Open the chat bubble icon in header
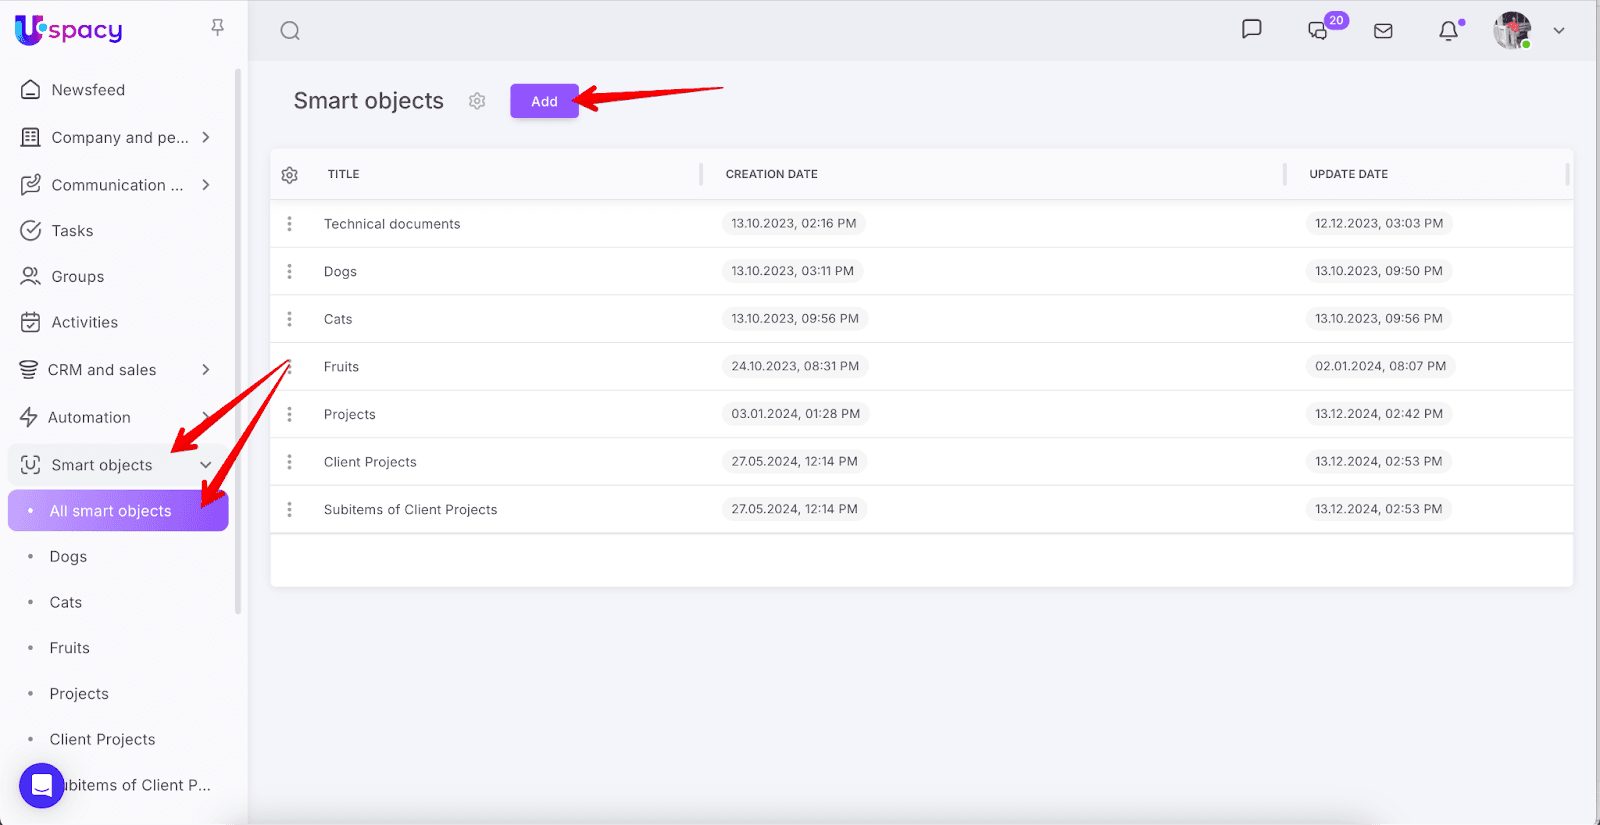This screenshot has height=825, width=1600. pos(1251,30)
